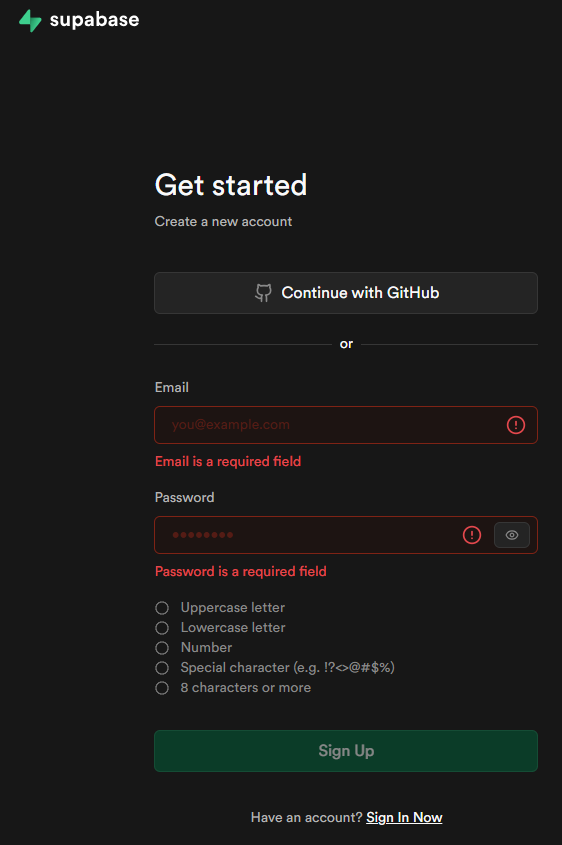Submit the green Sign Up button

pos(346,751)
